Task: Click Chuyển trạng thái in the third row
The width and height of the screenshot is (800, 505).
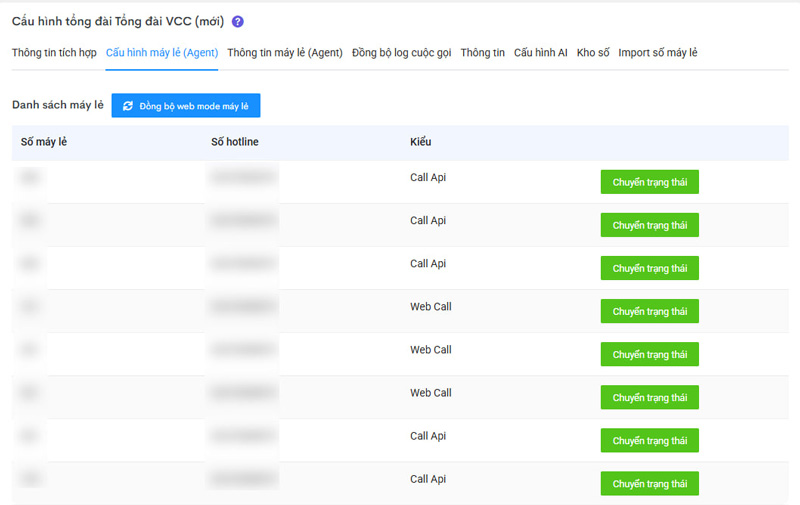Action: click(x=649, y=268)
